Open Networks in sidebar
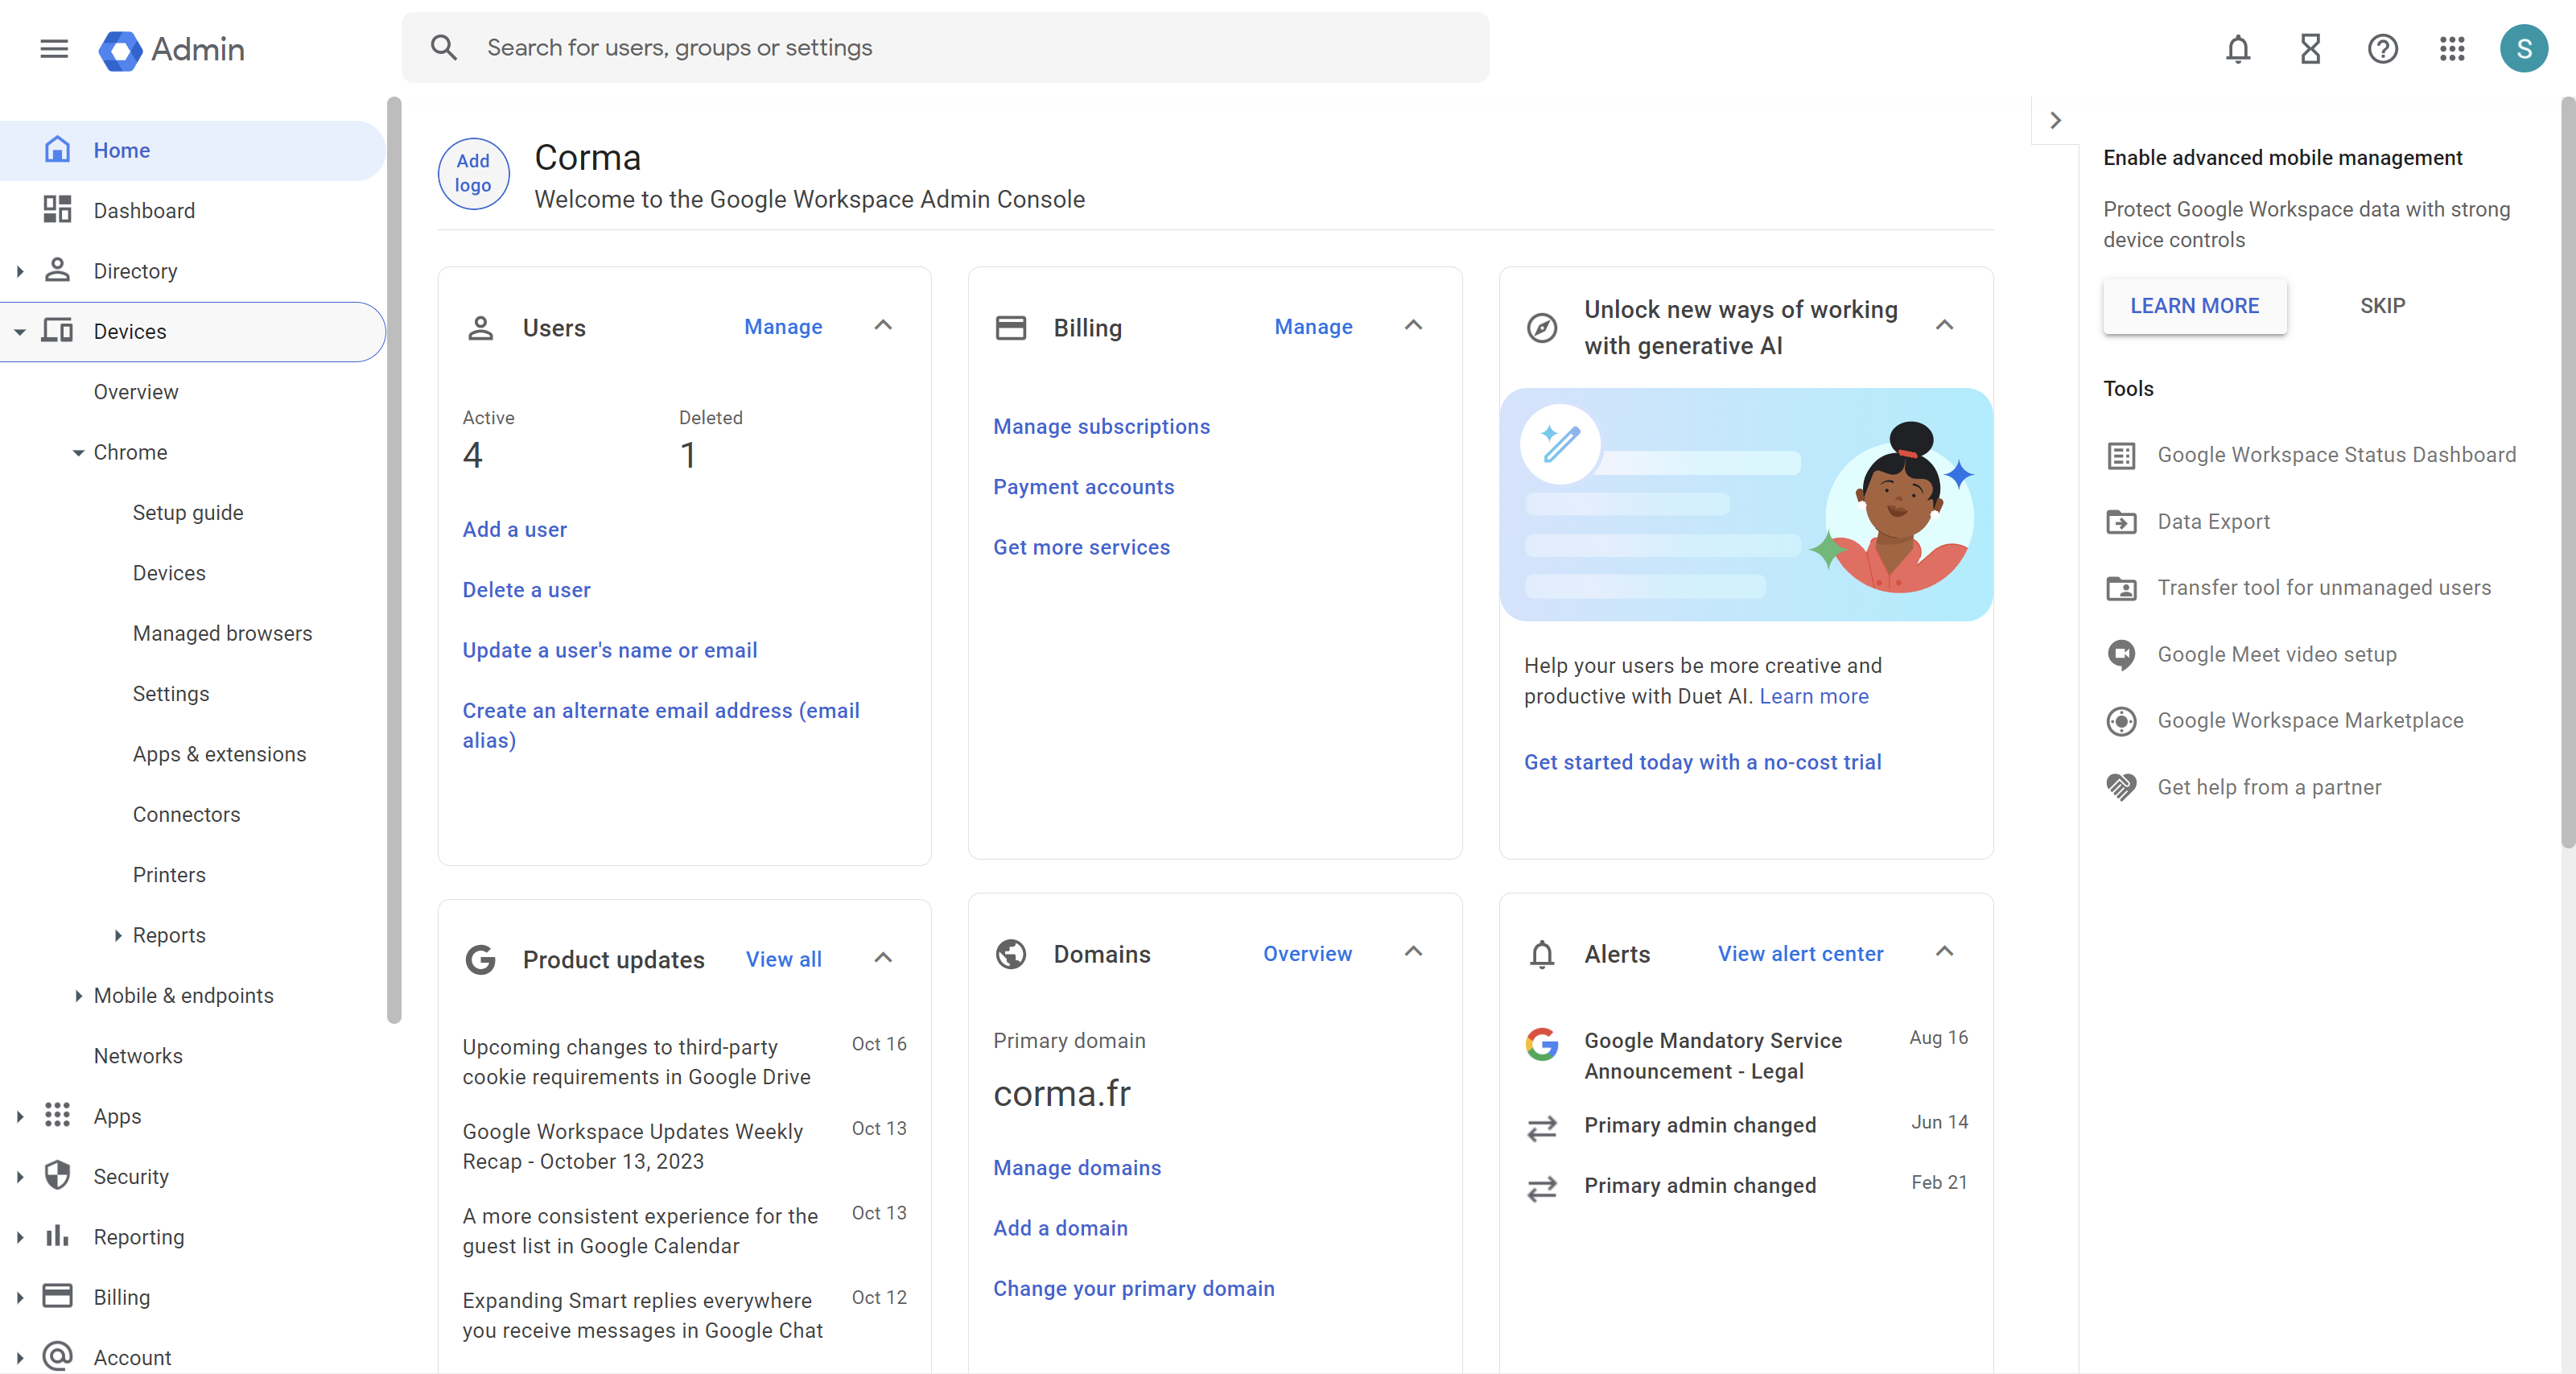This screenshot has width=2576, height=1374. (138, 1056)
